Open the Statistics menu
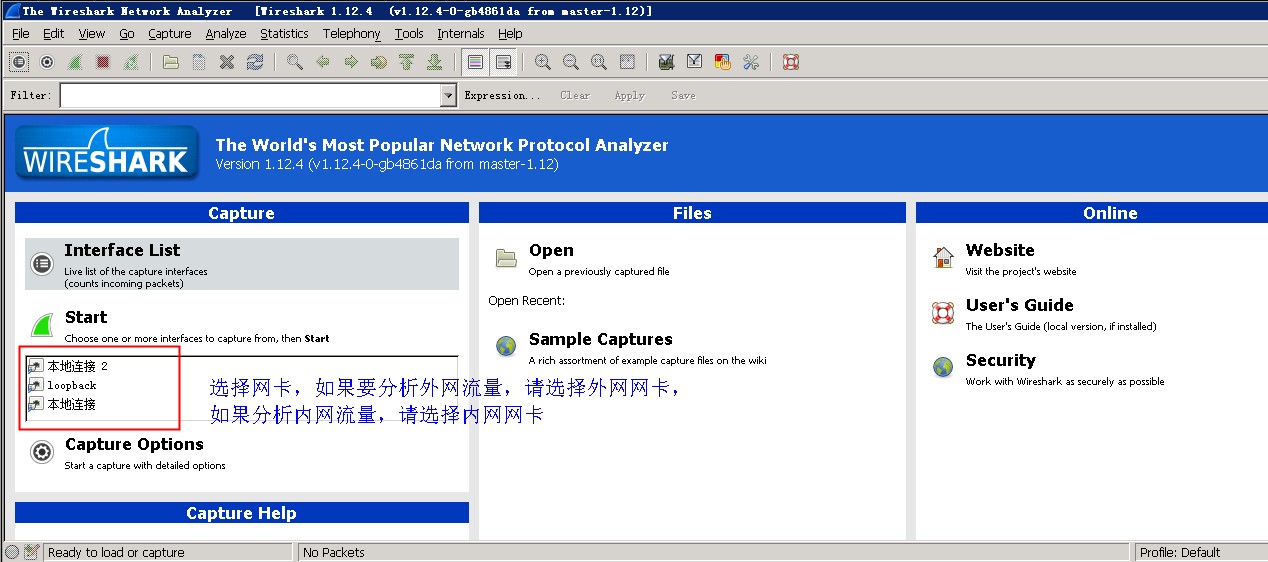This screenshot has height=562, width=1268. point(284,34)
